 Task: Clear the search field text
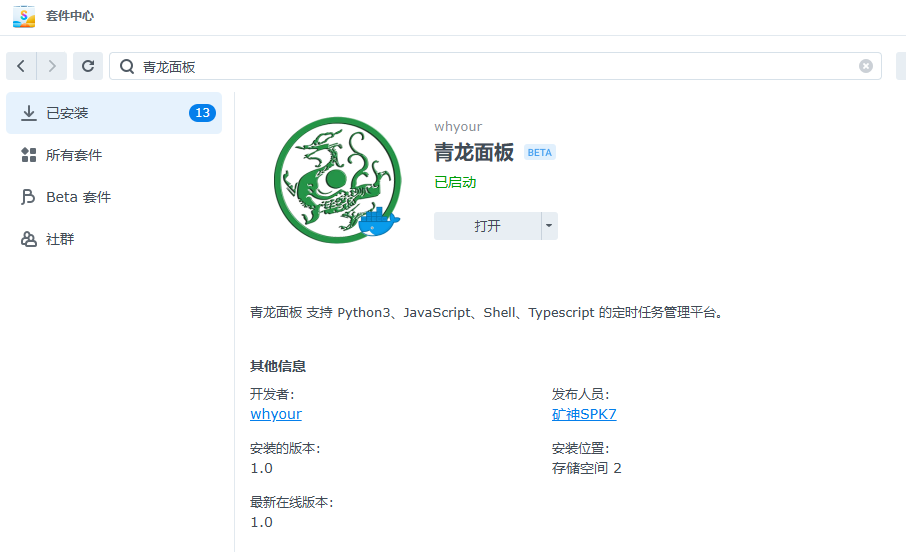tap(866, 66)
